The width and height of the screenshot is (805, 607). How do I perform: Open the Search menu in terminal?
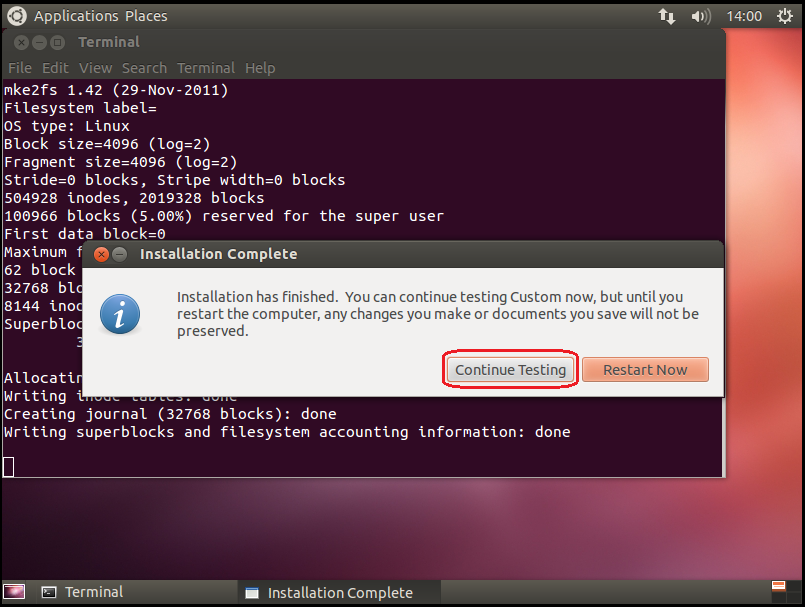pyautogui.click(x=144, y=68)
